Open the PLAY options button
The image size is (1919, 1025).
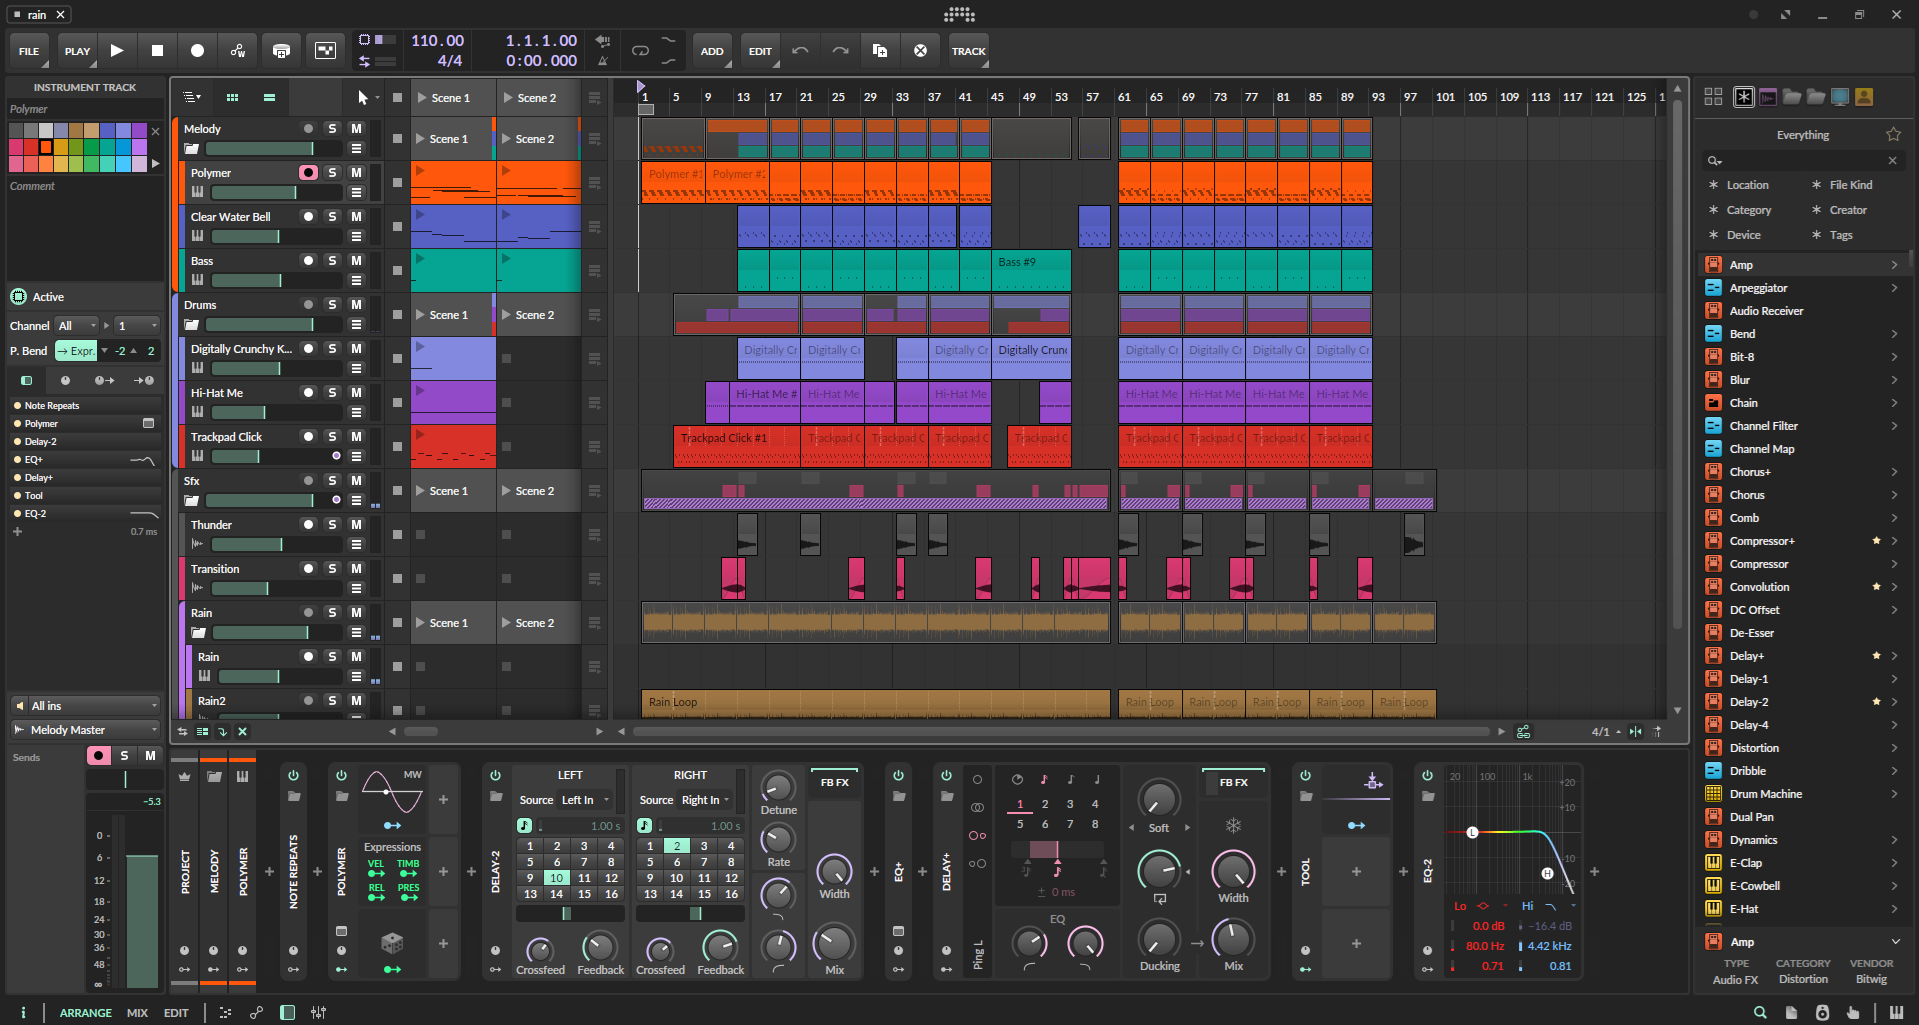[77, 50]
